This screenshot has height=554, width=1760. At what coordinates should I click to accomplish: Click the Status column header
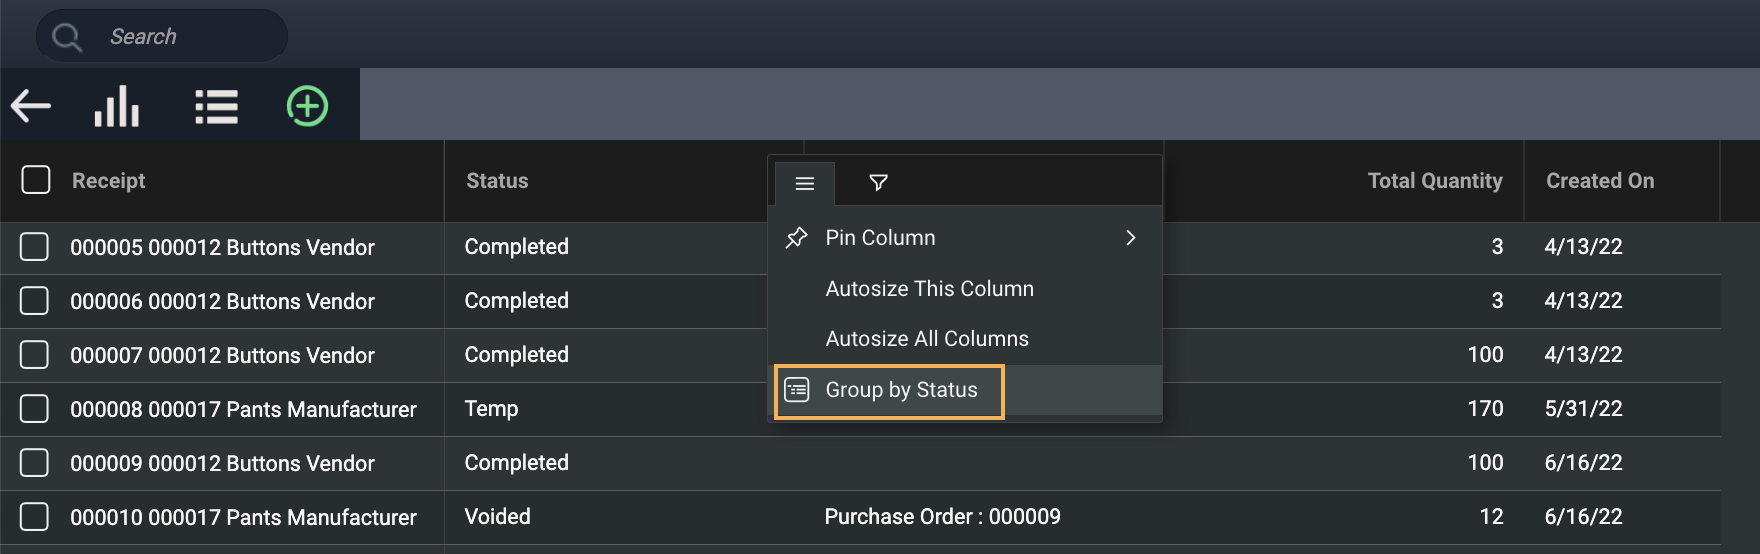coord(497,181)
